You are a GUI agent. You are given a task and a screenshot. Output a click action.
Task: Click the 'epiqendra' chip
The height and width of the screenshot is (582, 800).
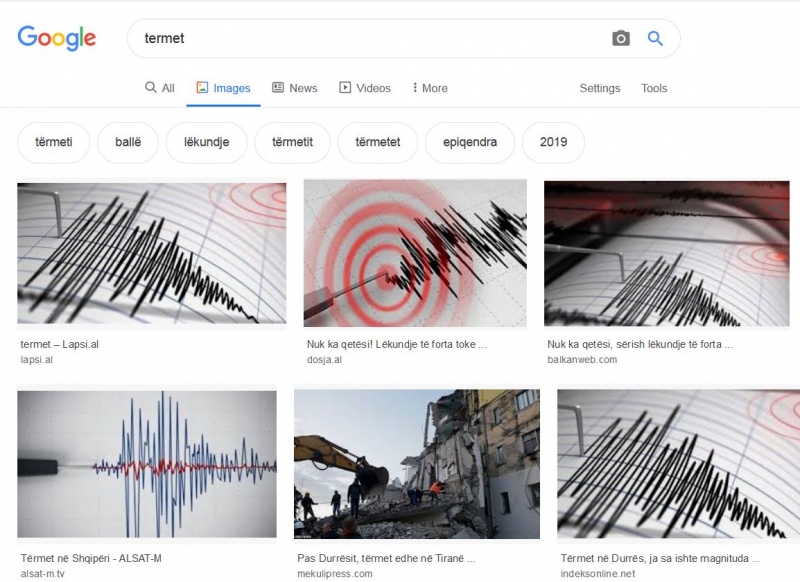pos(470,142)
